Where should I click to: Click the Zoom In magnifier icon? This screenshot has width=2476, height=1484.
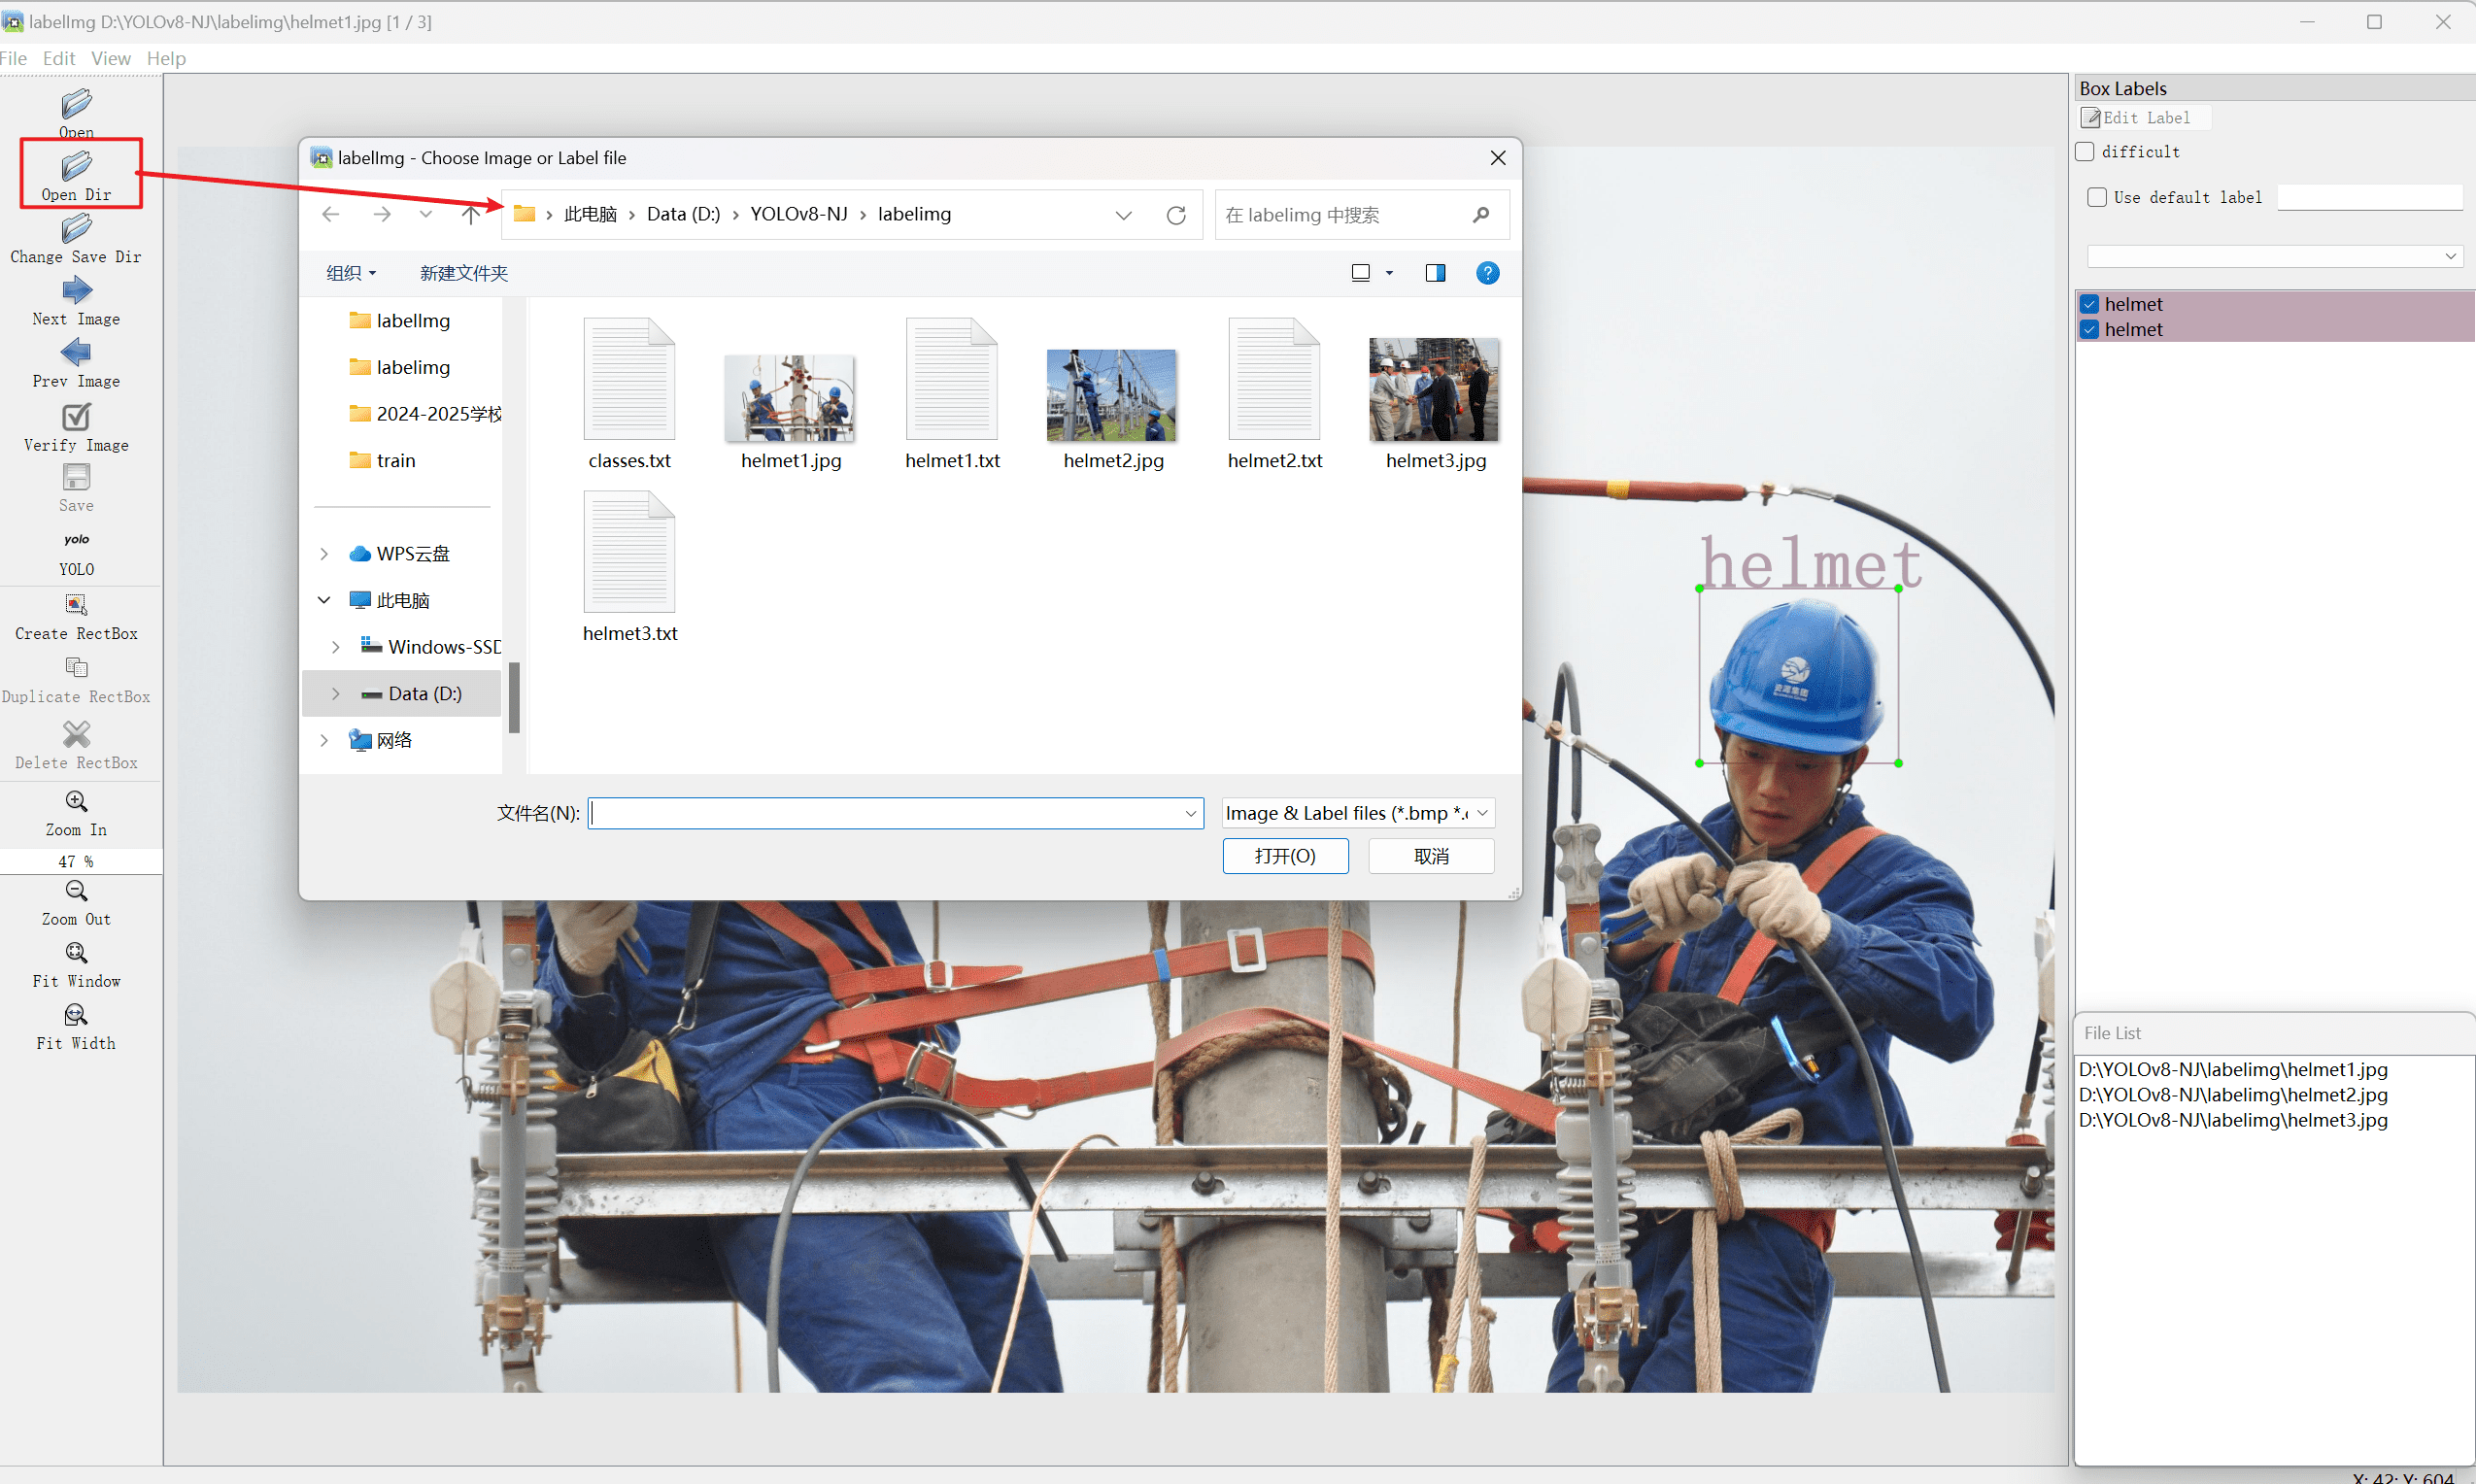pyautogui.click(x=76, y=802)
